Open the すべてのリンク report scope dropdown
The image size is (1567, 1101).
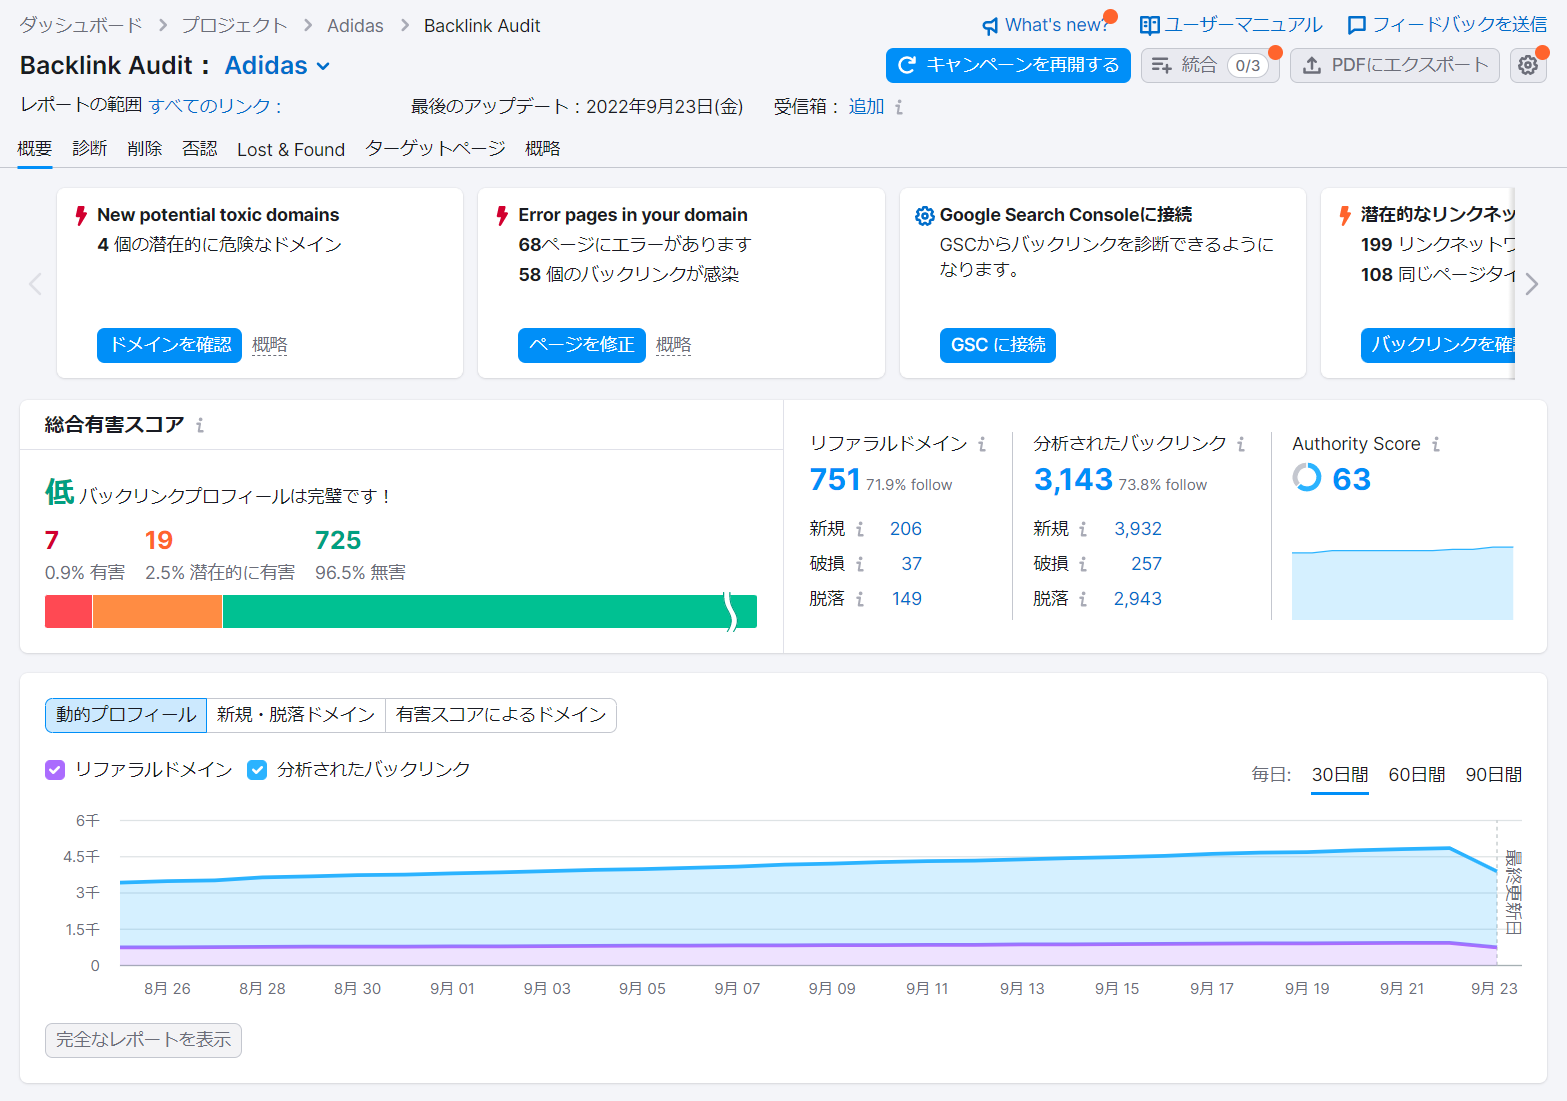tap(215, 106)
